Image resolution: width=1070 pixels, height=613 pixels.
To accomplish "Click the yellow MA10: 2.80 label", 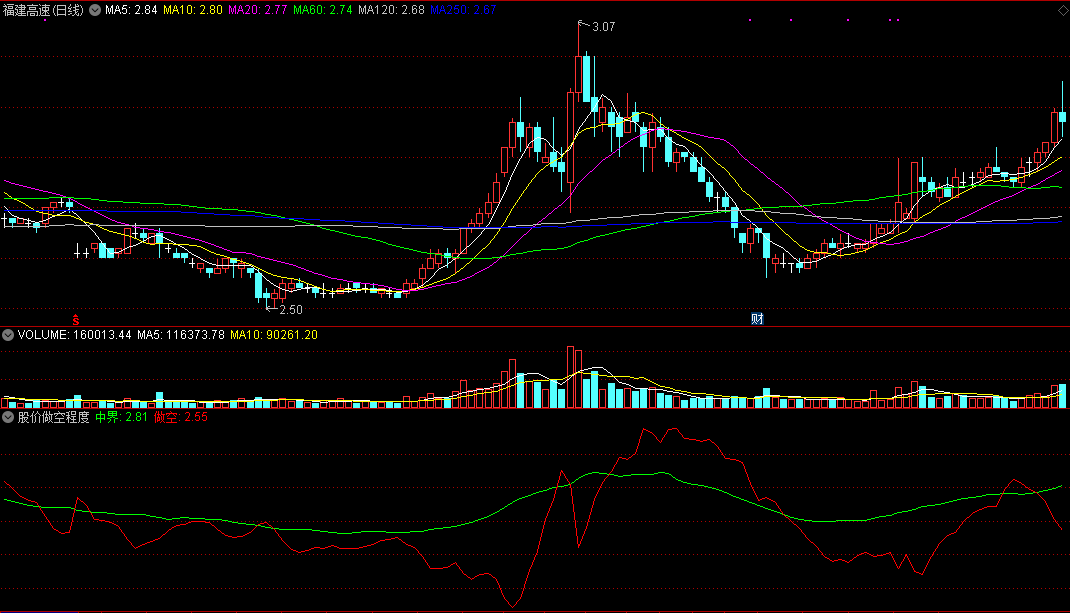I will [192, 10].
